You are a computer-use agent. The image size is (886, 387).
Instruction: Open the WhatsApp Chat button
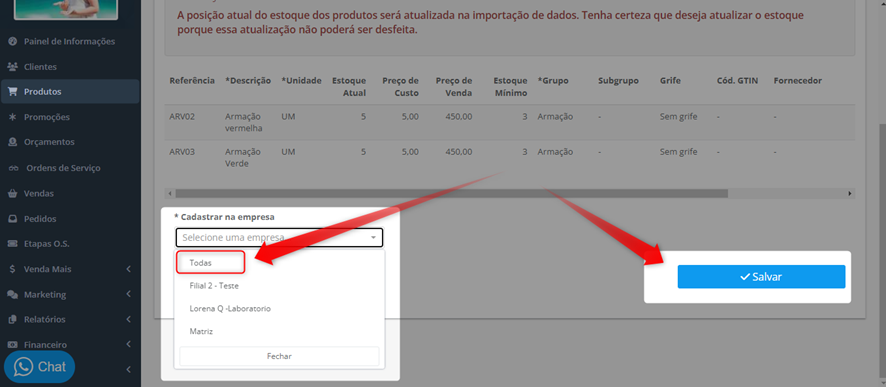40,367
